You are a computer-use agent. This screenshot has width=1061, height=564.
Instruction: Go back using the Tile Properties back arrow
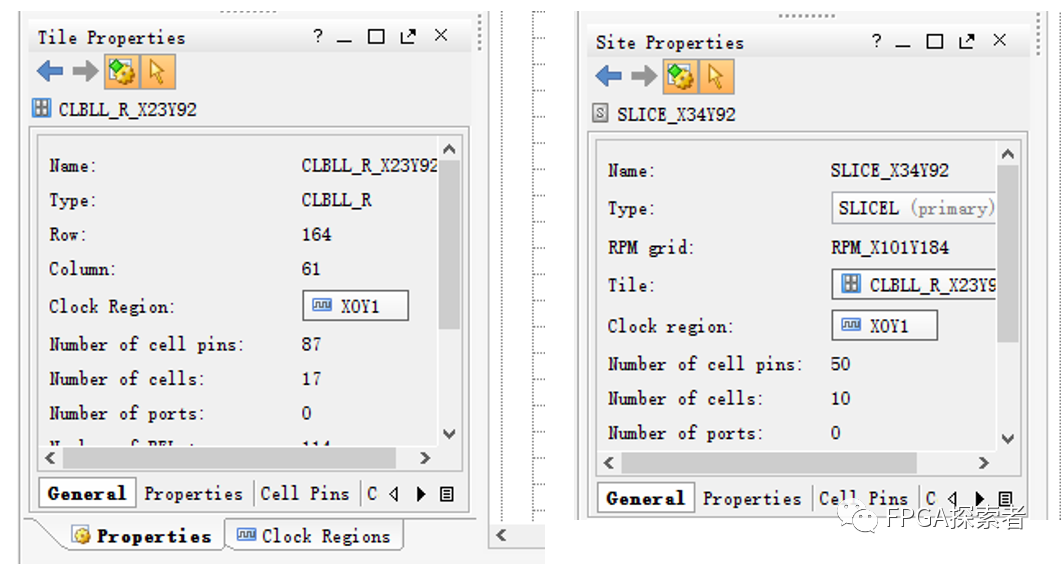(x=50, y=71)
